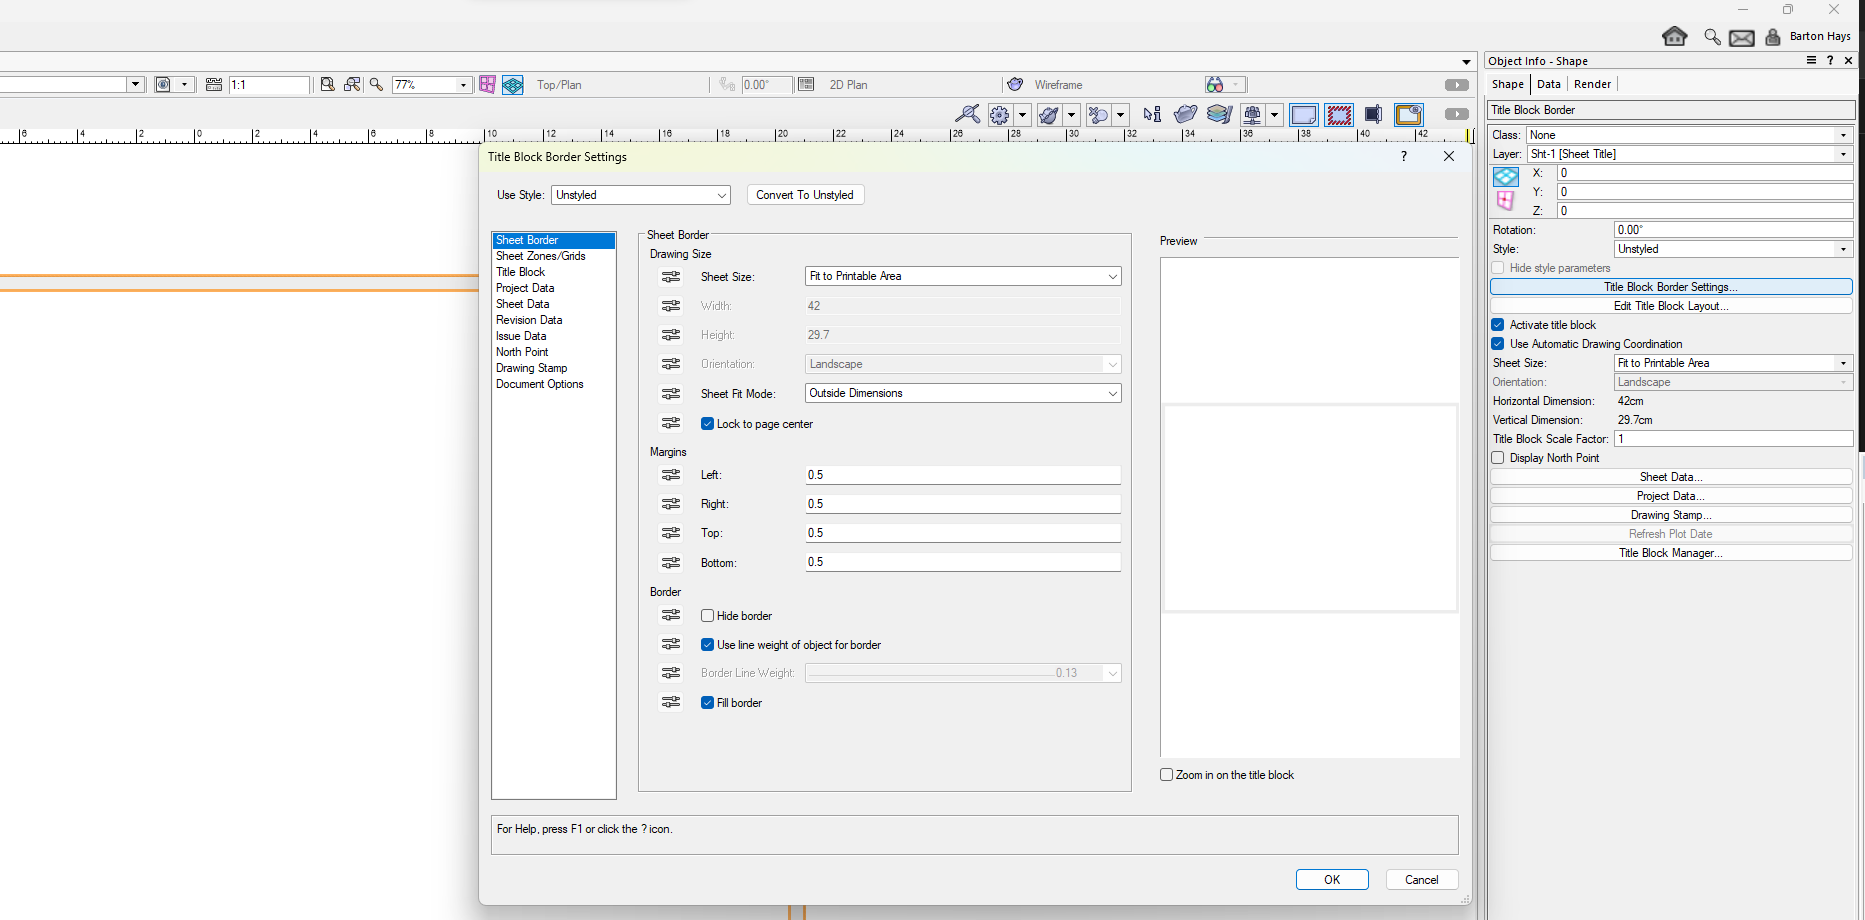
Task: Click the Object Info panel menu icon
Action: (x=1811, y=61)
